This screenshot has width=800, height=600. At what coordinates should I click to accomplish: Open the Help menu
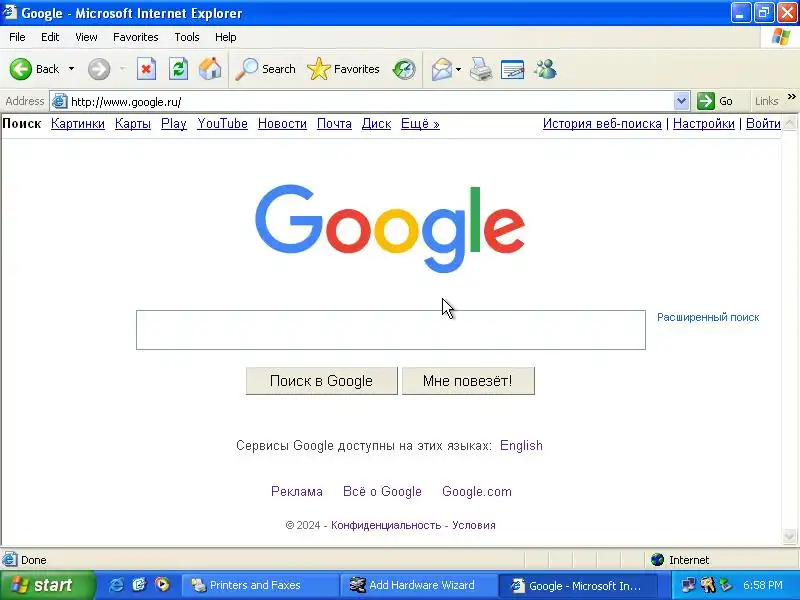click(226, 37)
